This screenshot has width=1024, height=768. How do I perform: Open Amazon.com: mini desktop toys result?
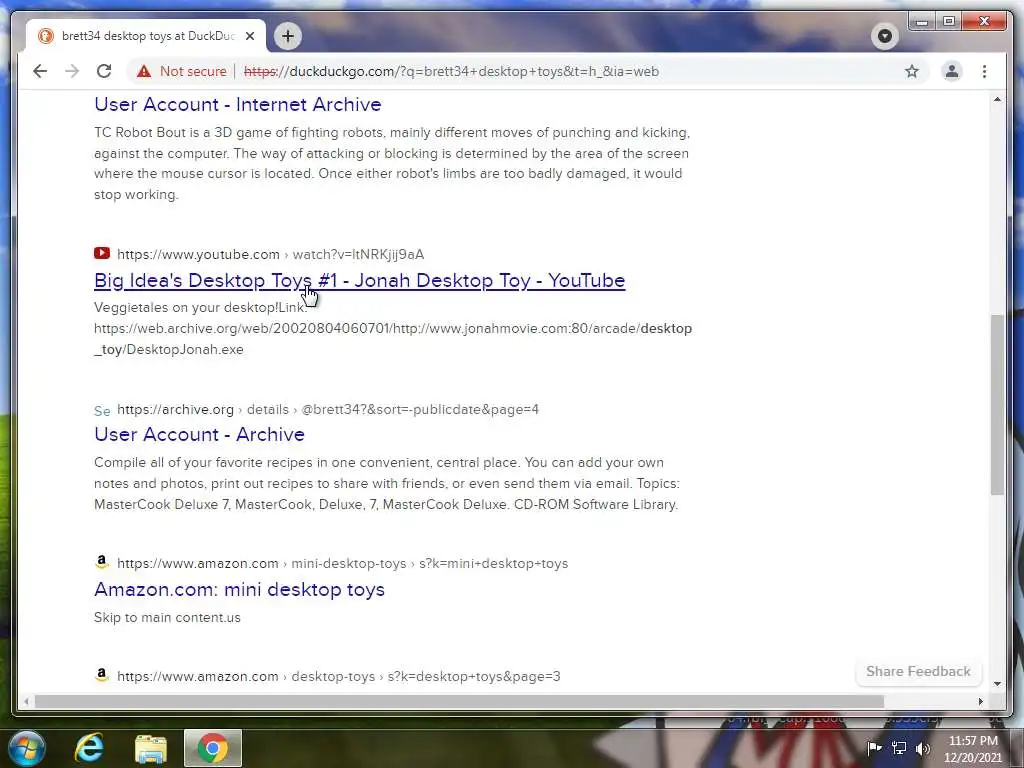click(240, 589)
